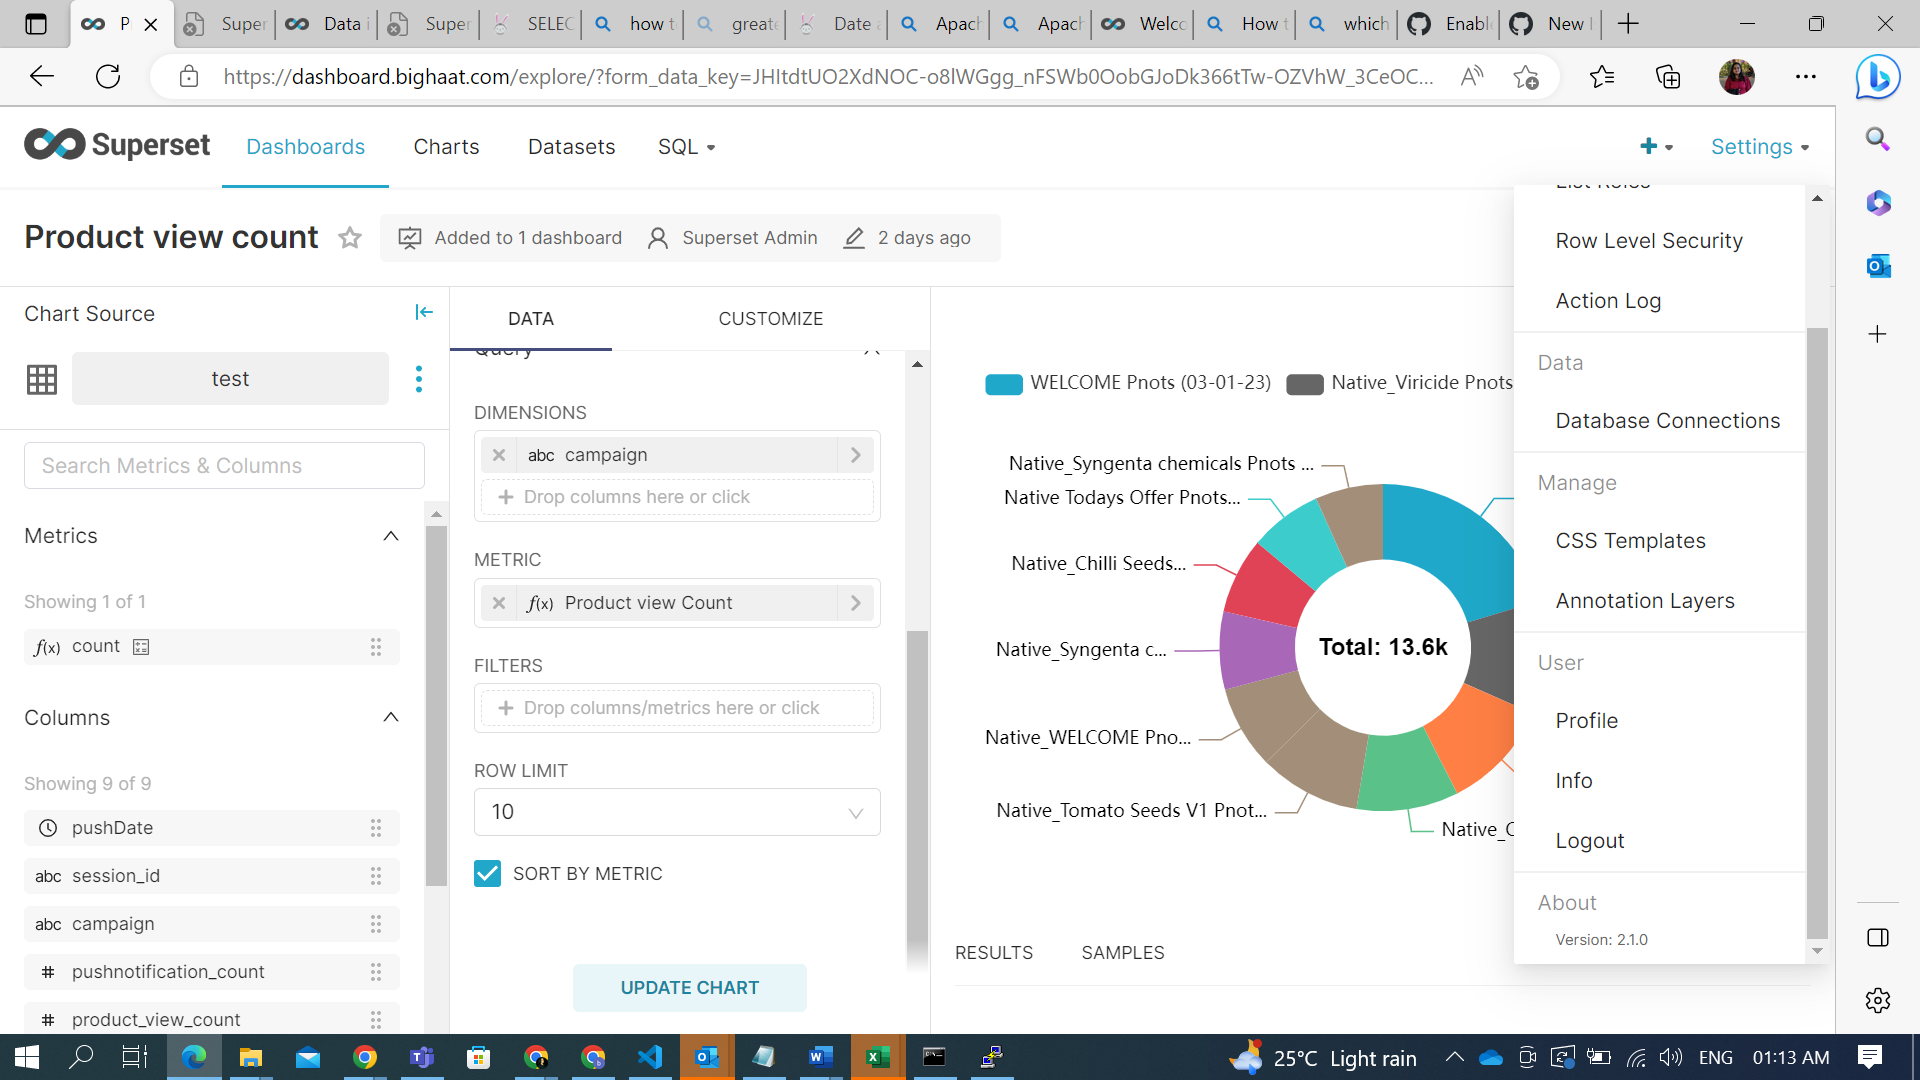This screenshot has width=1920, height=1080.
Task: Click the count metric info icon
Action: (141, 647)
